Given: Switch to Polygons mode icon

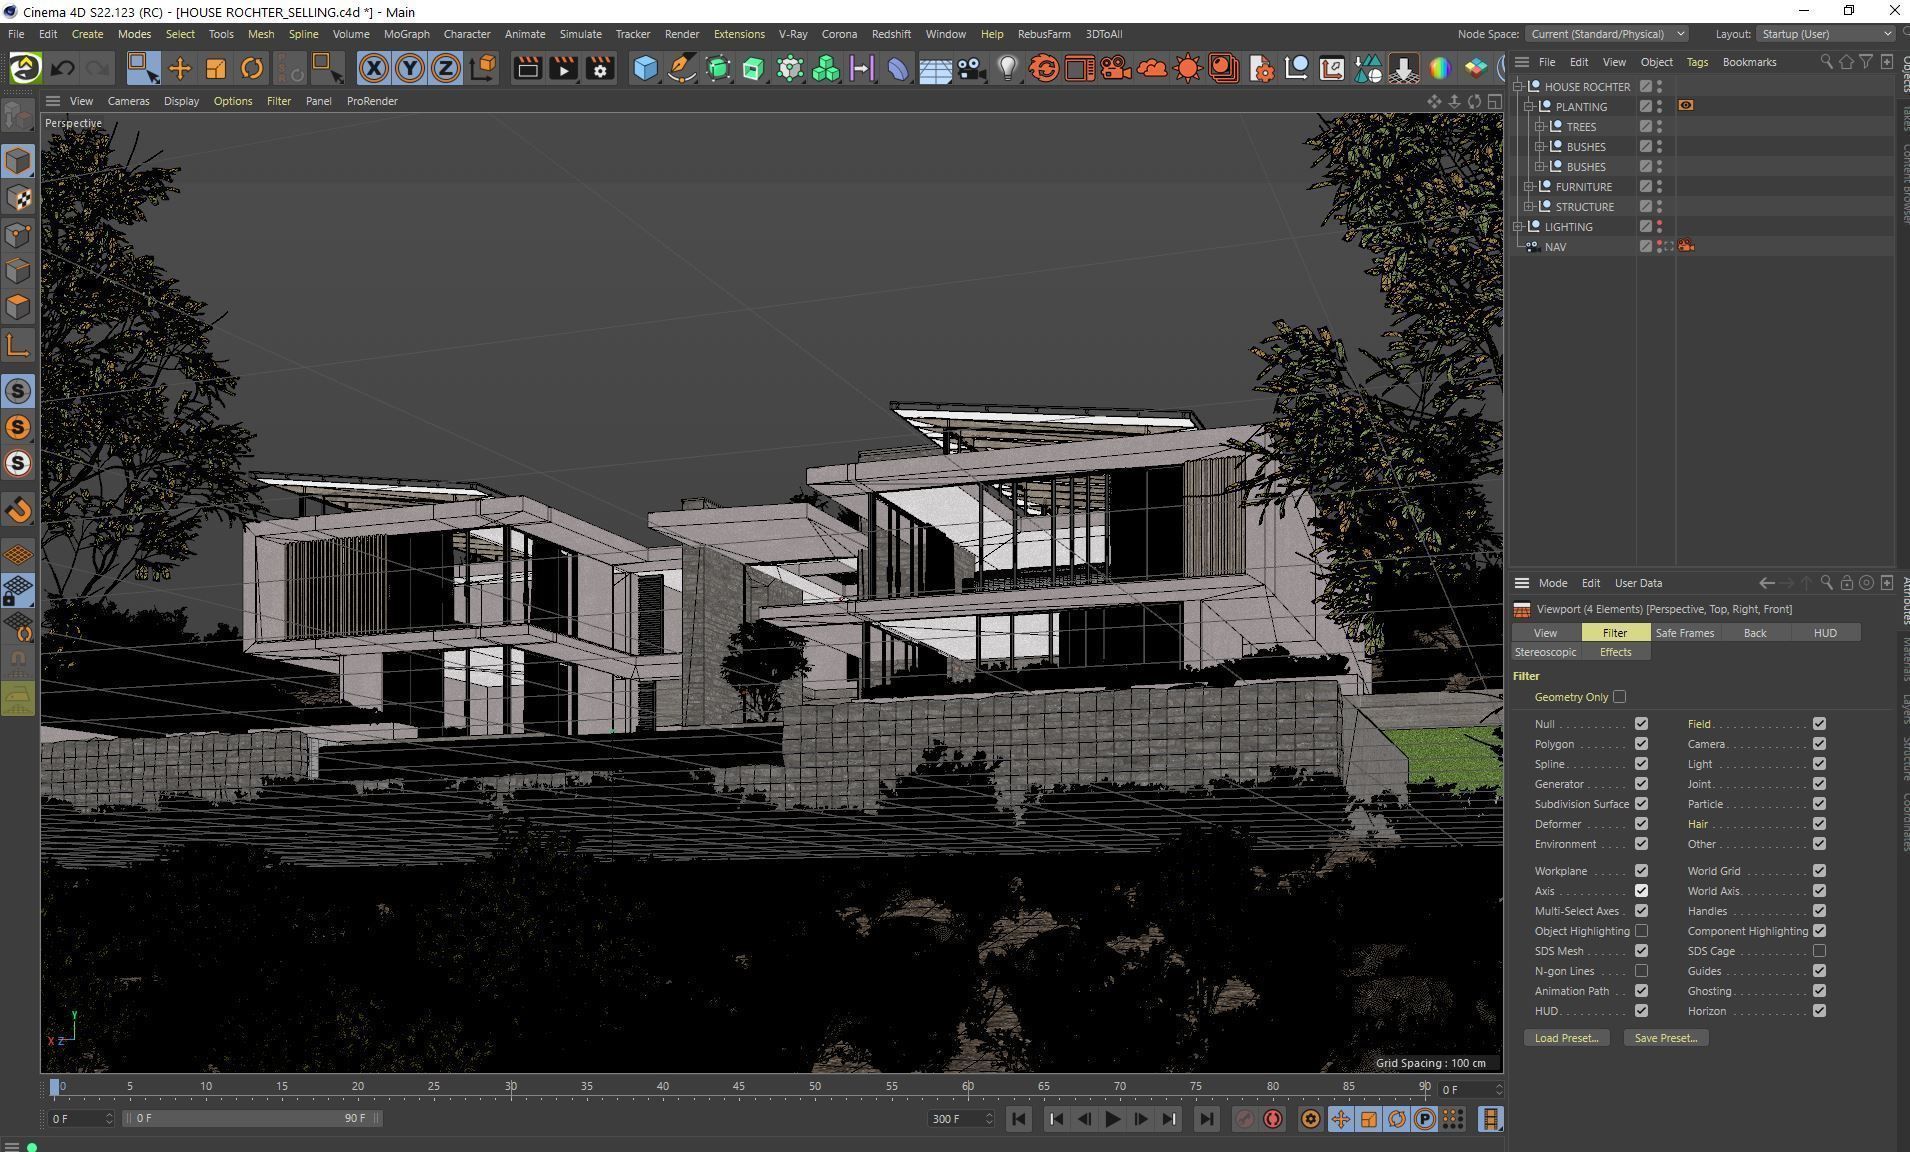Looking at the screenshot, I should pyautogui.click(x=18, y=307).
